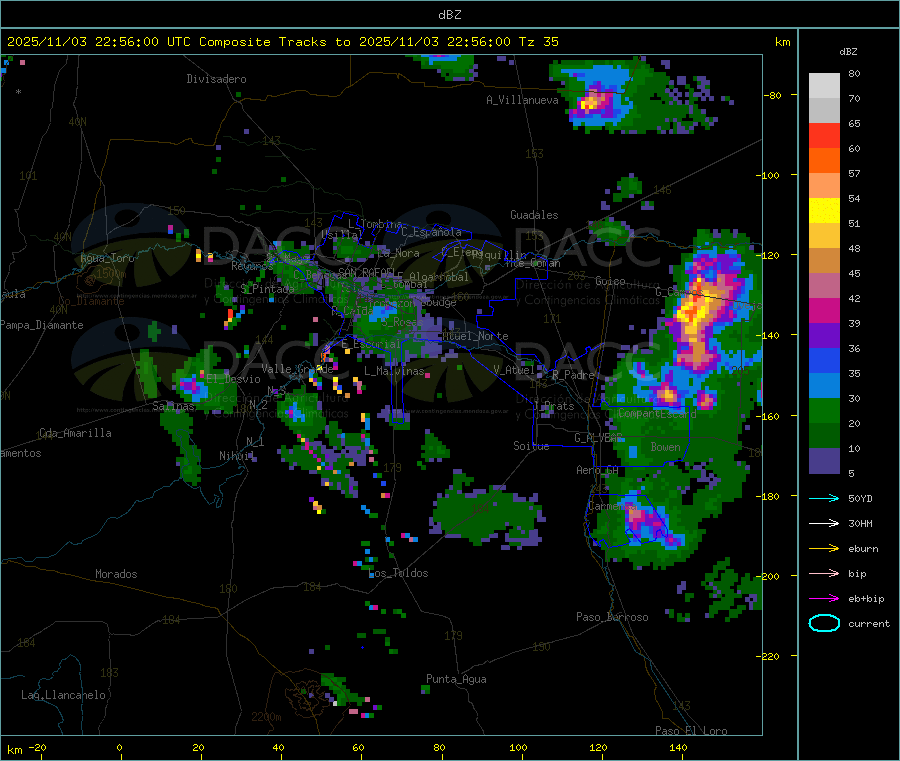
Task: Click the 'Guadales' map label
Action: click(534, 215)
